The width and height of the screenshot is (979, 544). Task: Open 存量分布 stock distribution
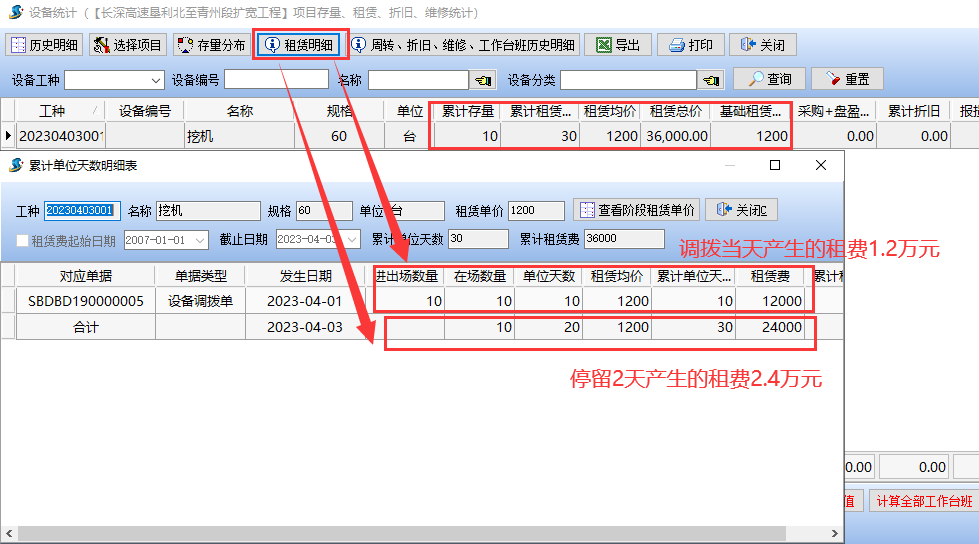pyautogui.click(x=211, y=45)
